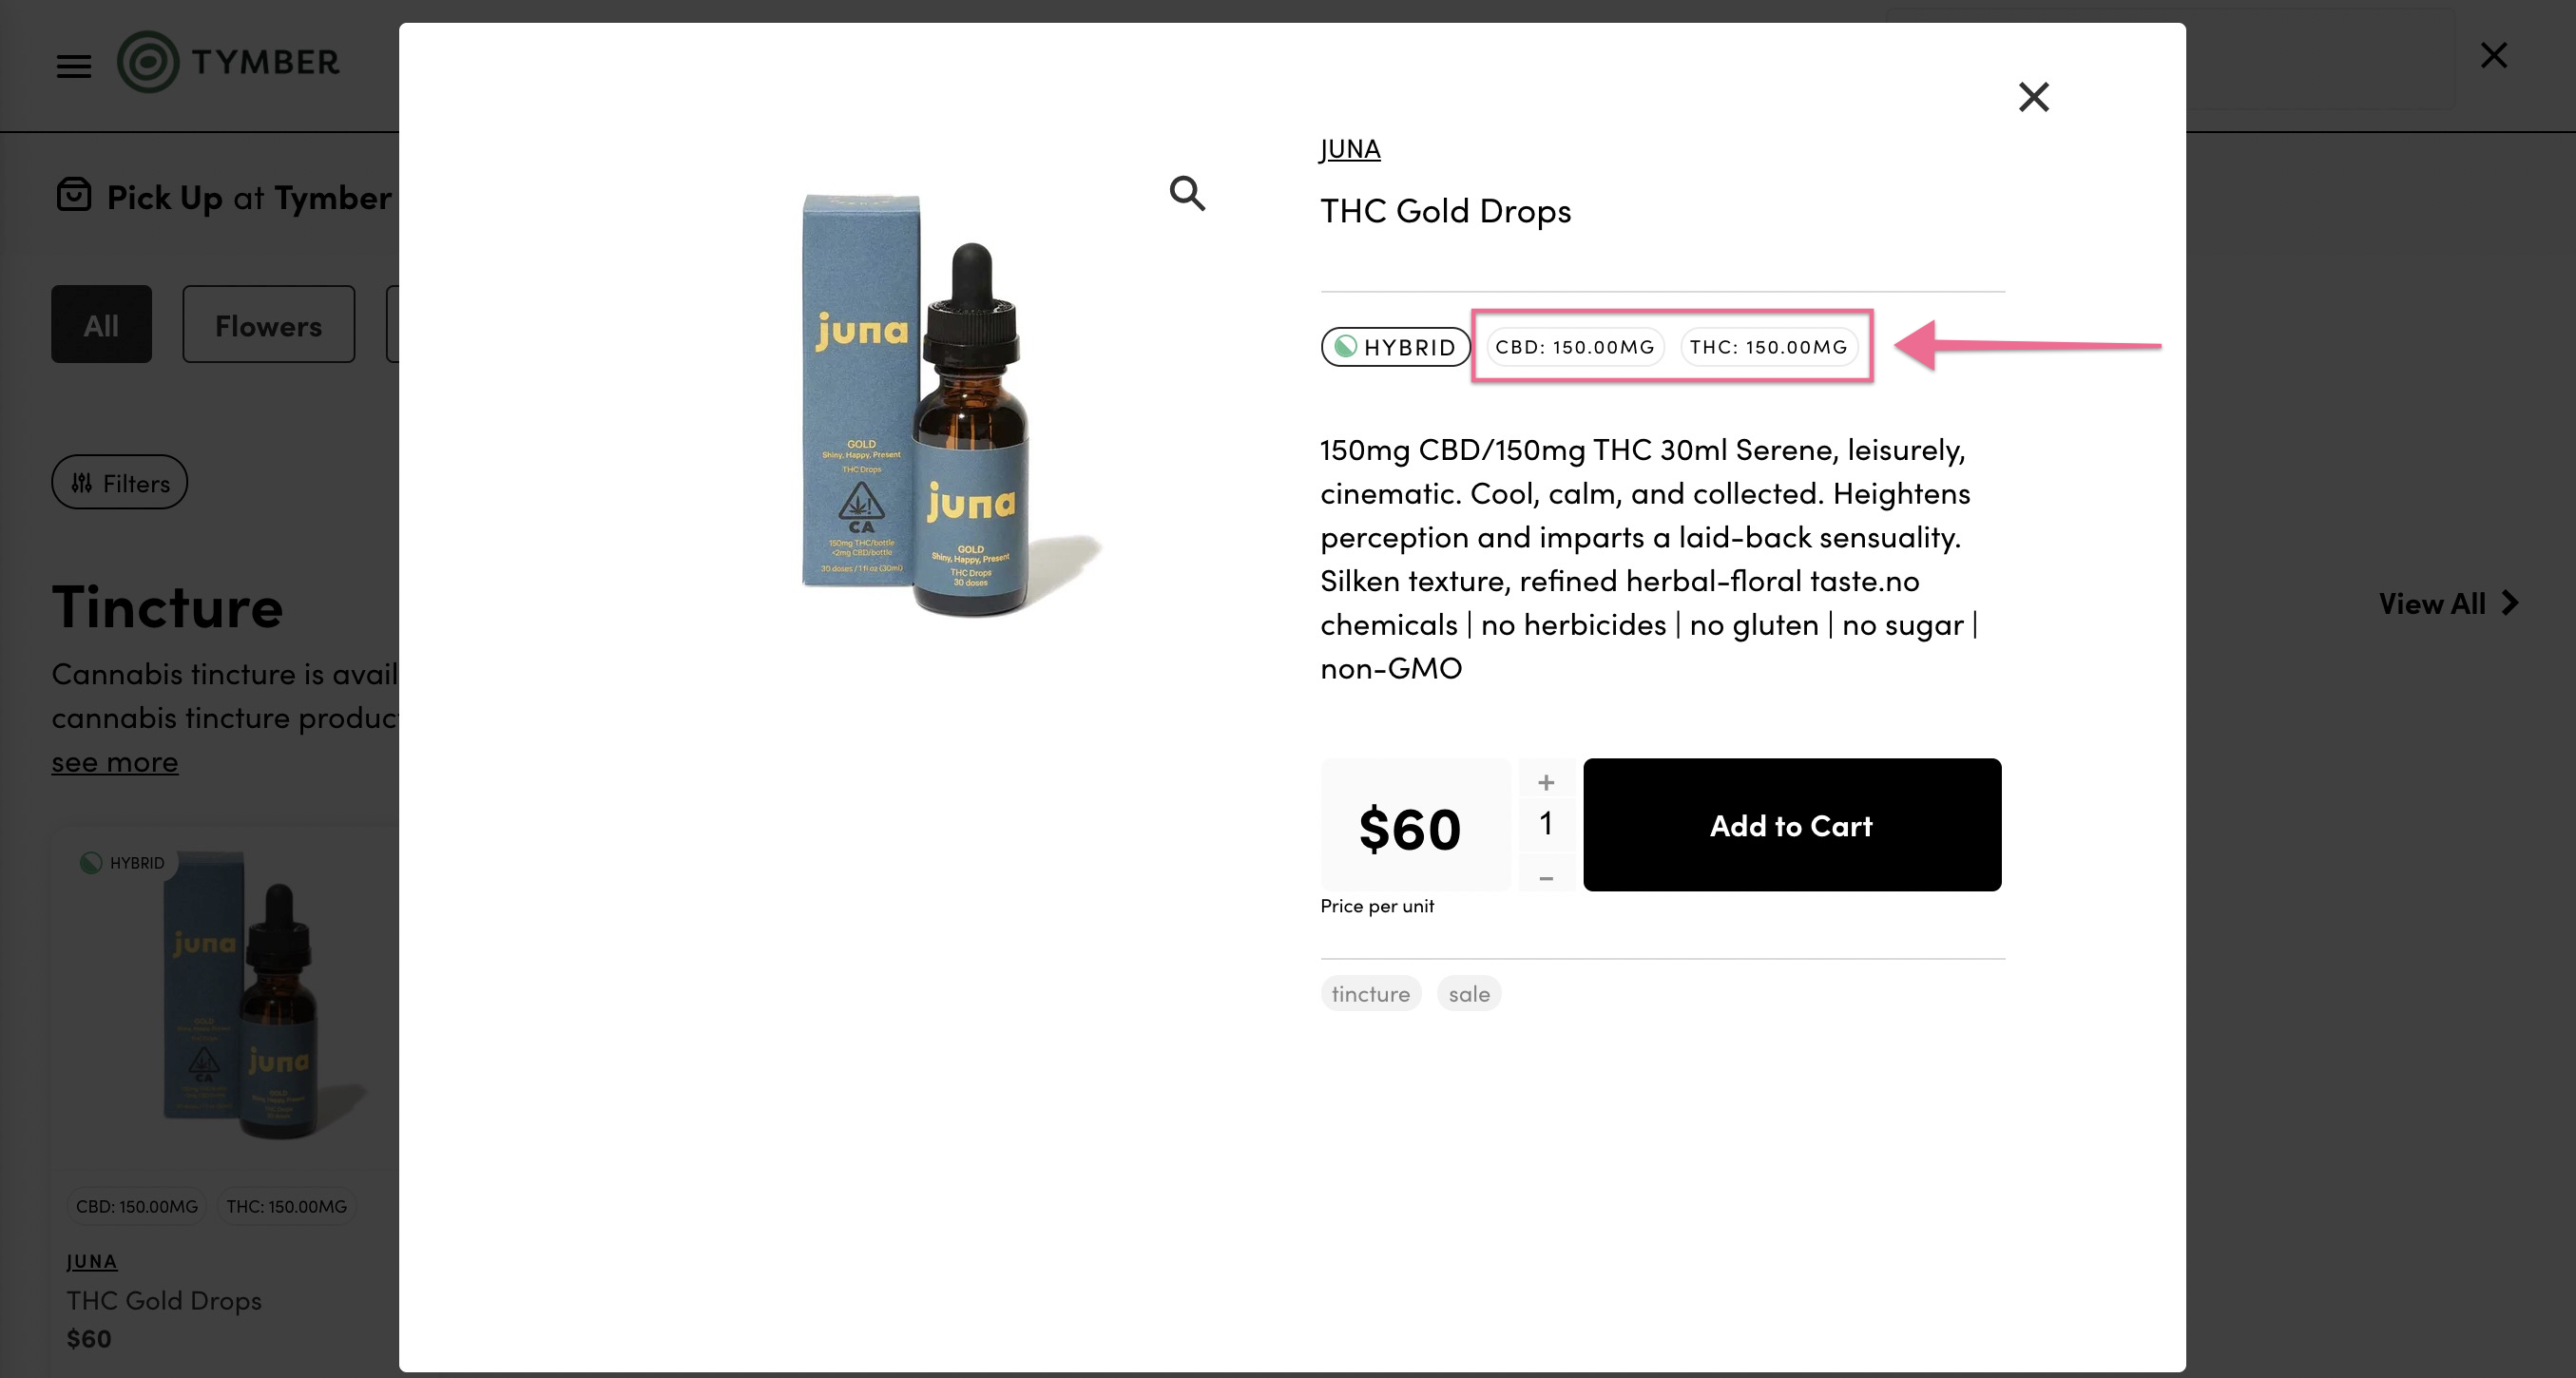Screen dimensions: 2576x1378
Task: Expand View All for Tincture
Action: coord(2448,603)
